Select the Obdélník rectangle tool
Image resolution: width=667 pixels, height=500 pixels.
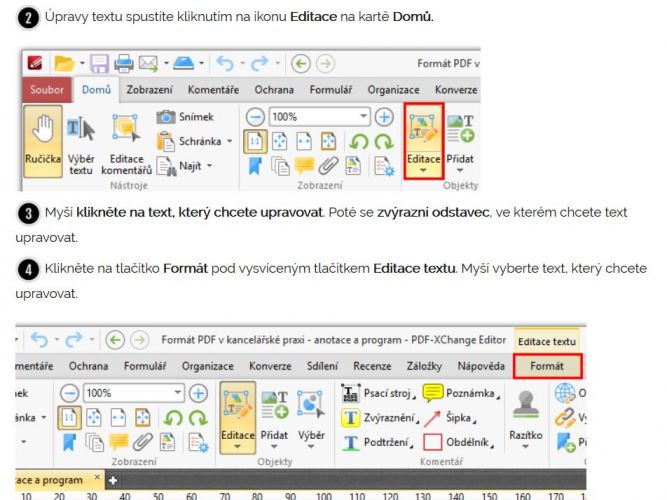pos(459,443)
